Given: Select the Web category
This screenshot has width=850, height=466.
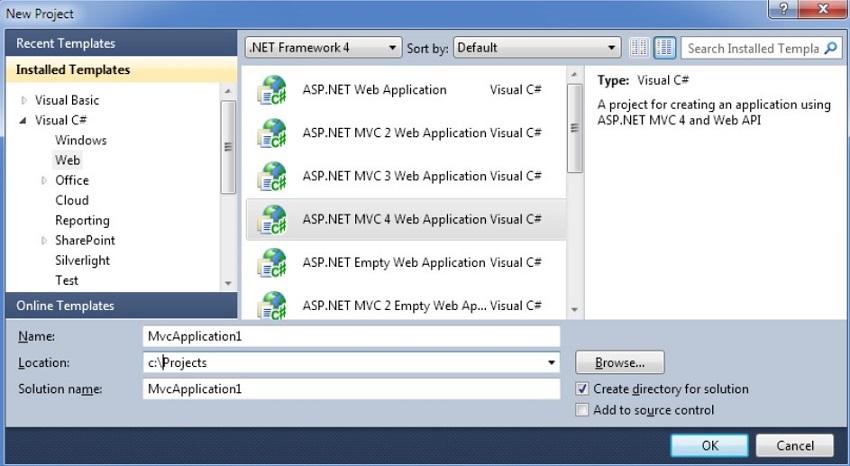Looking at the screenshot, I should pyautogui.click(x=68, y=160).
